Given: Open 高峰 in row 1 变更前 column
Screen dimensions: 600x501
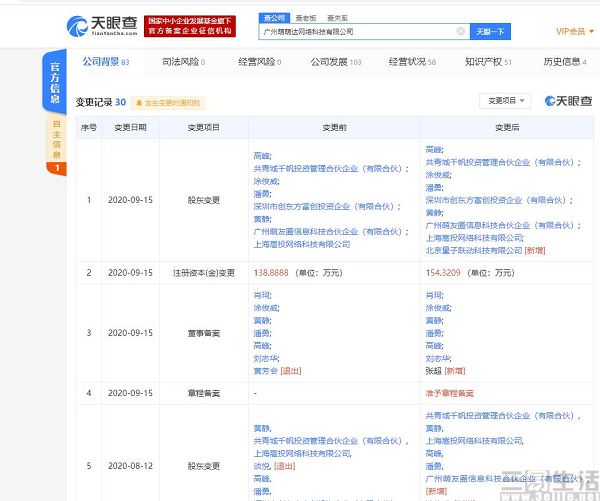Looking at the screenshot, I should pyautogui.click(x=262, y=156).
